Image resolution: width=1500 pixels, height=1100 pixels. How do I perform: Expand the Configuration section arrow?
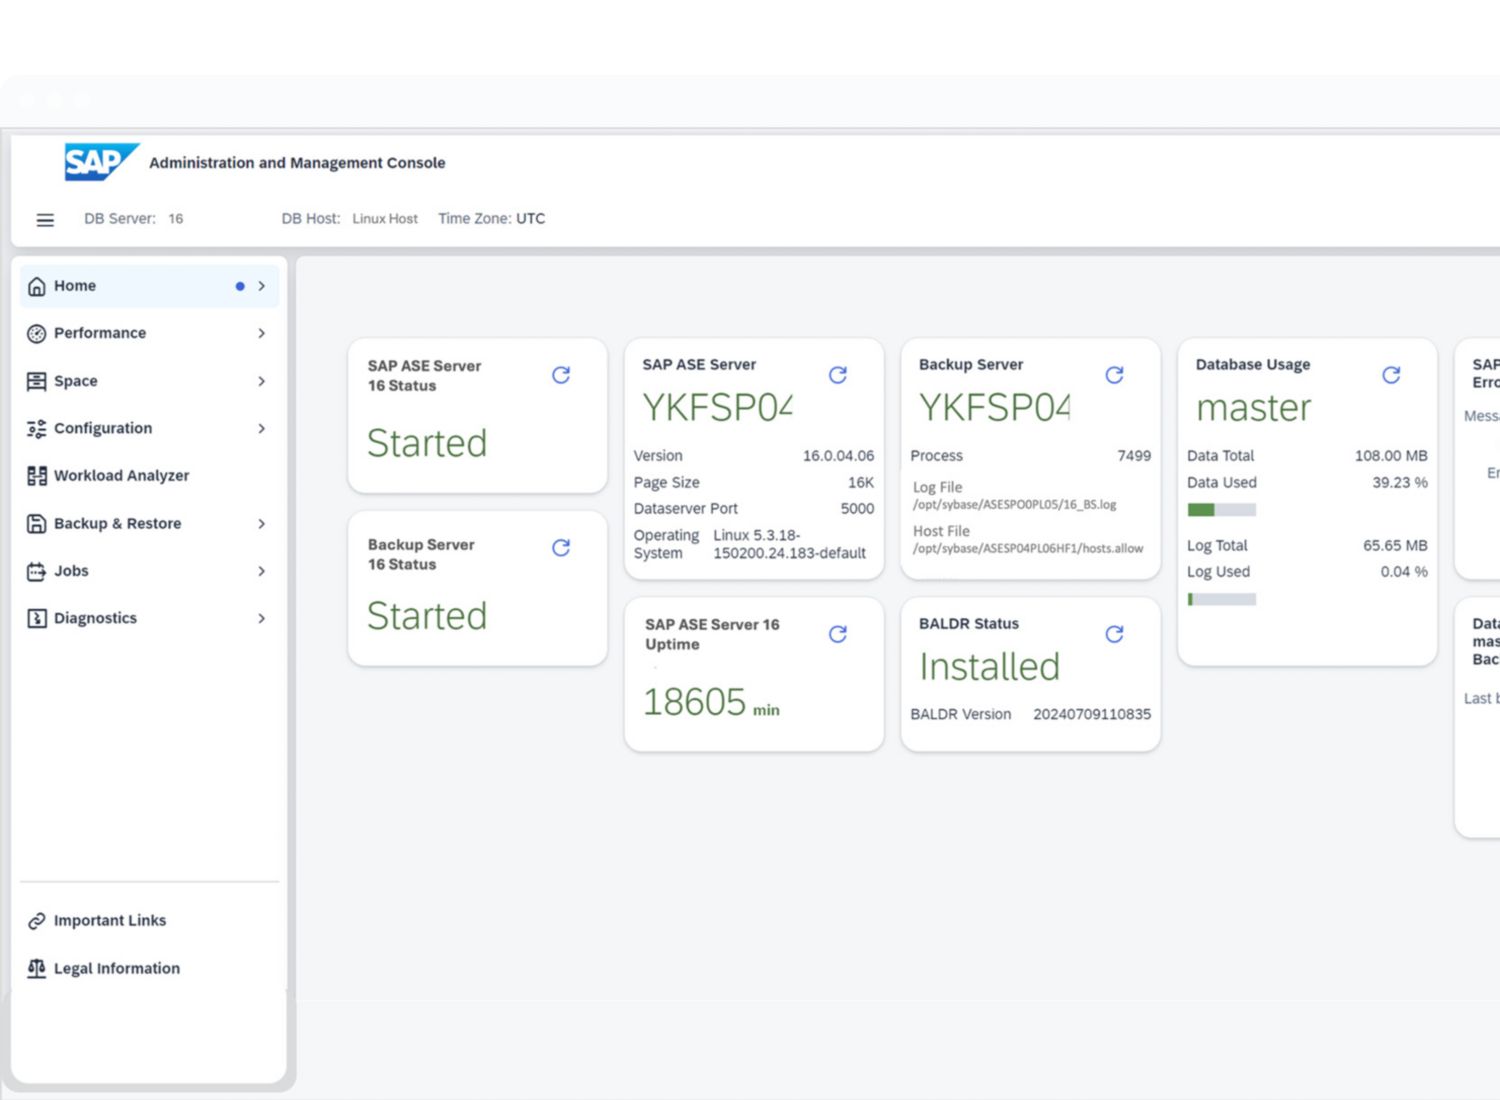pos(261,428)
